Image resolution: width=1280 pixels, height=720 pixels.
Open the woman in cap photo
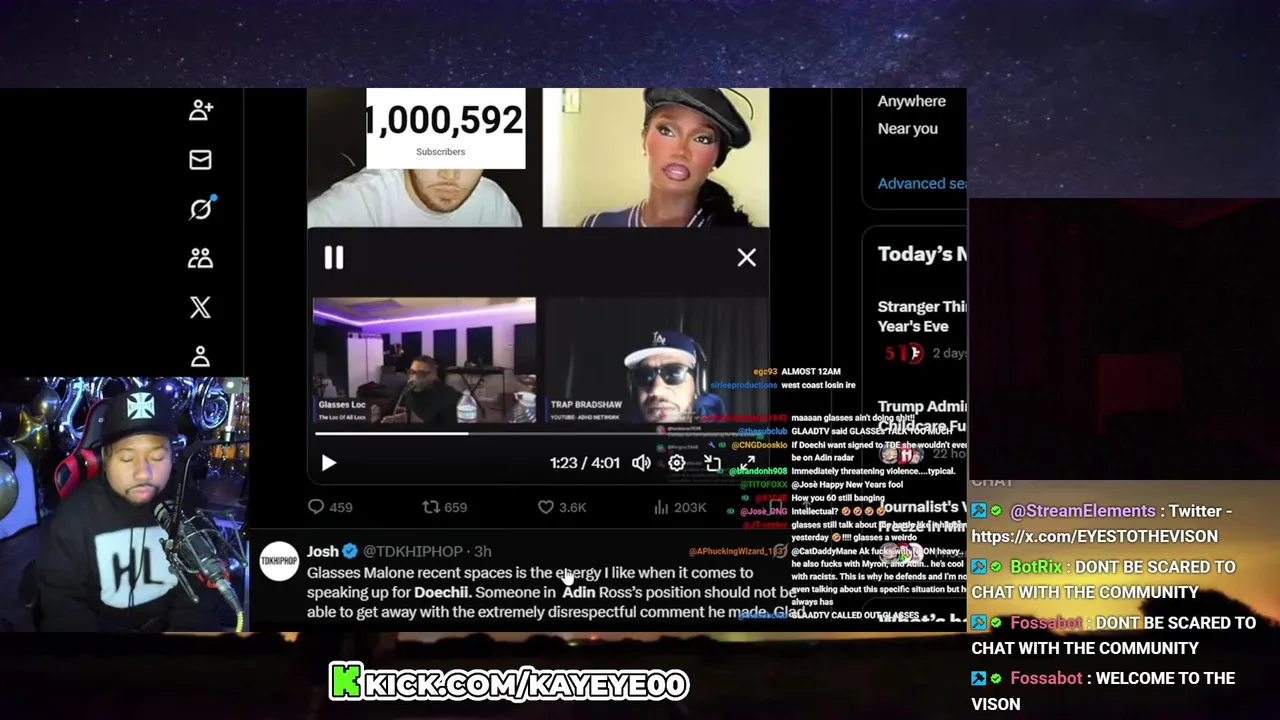656,158
